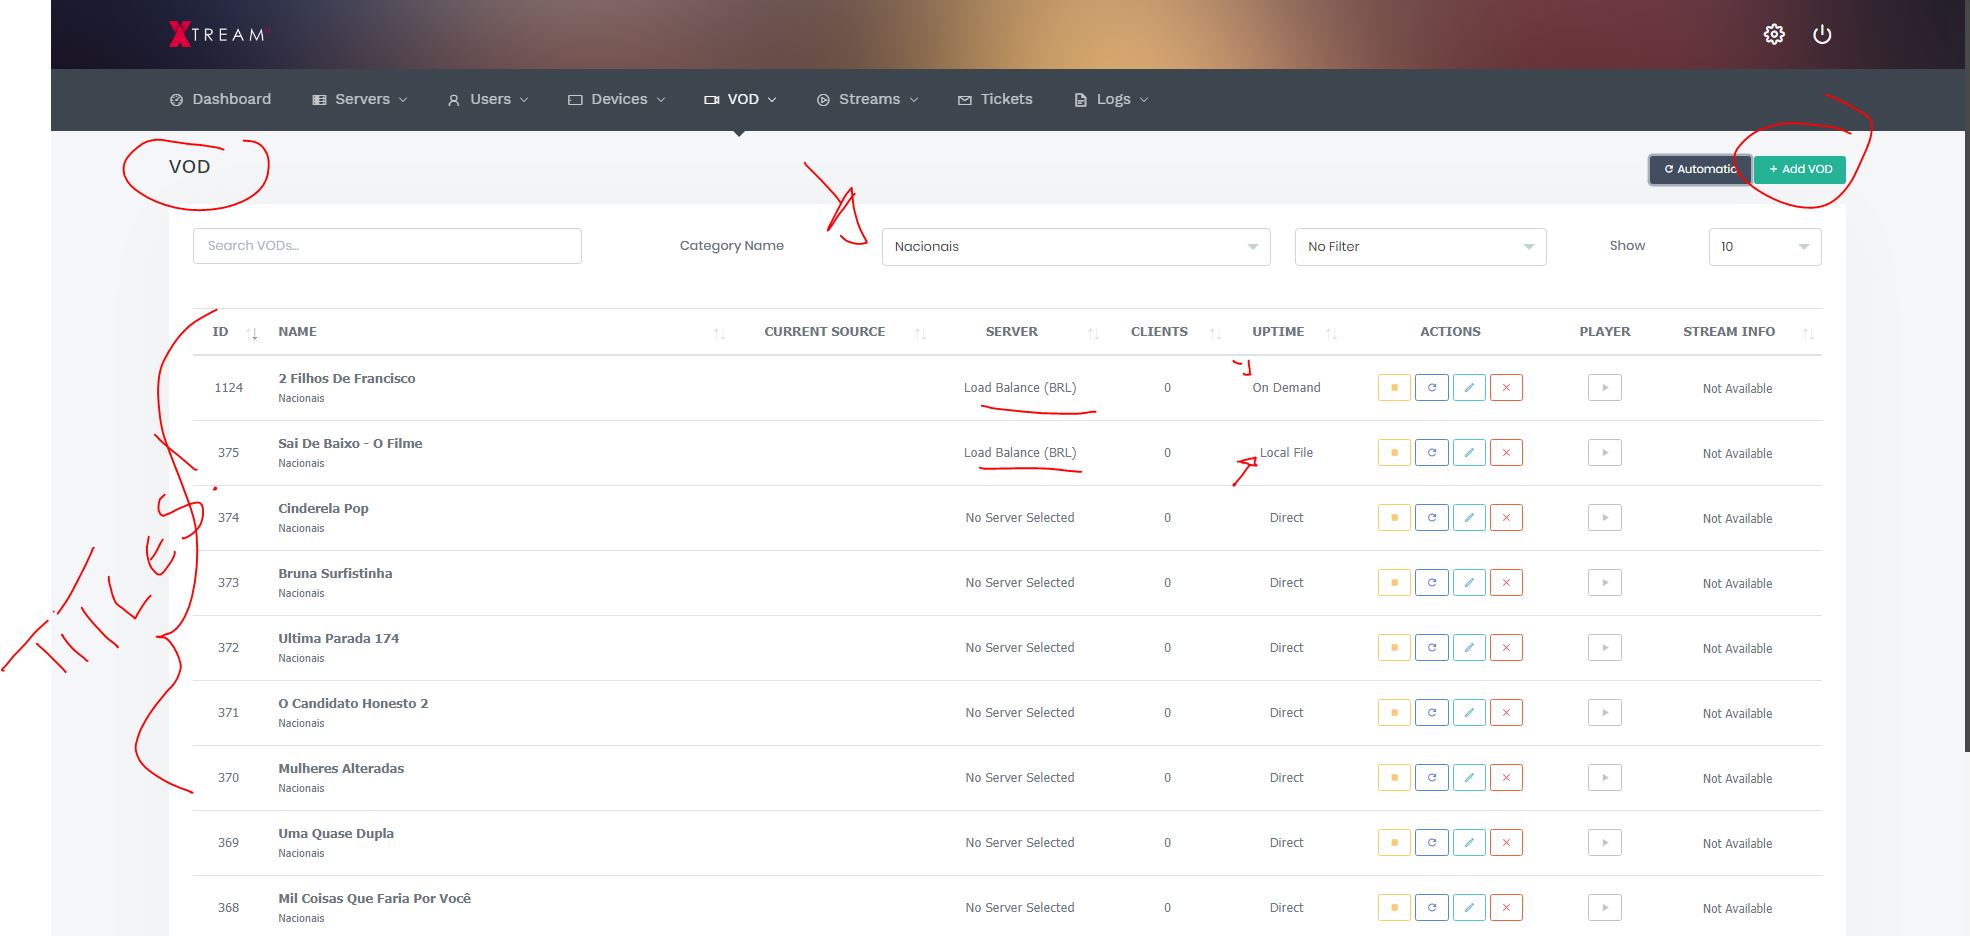
Task: Edit the 2 Filhos De Francisco VOD
Action: [1469, 388]
